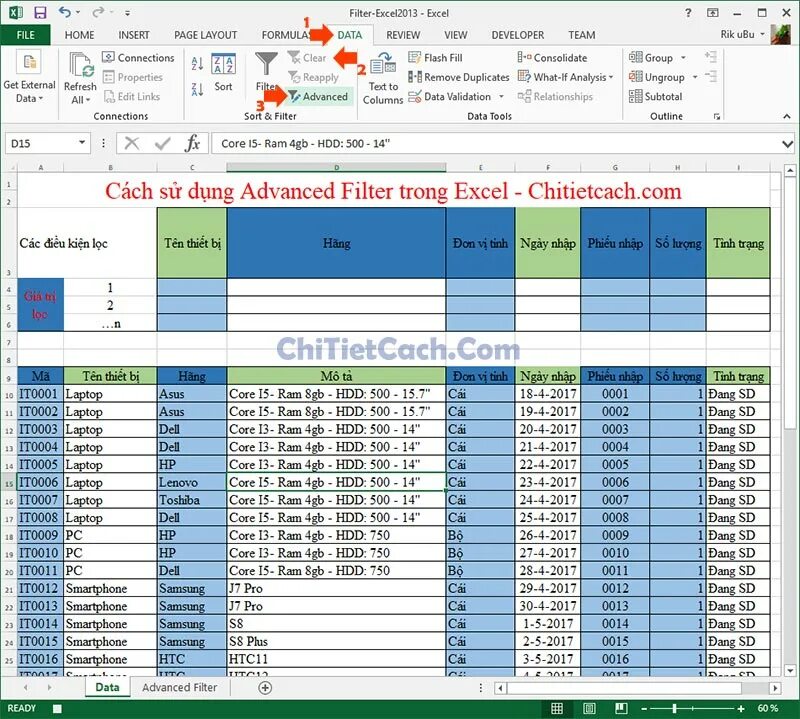Open Name Box dropdown
Screen dimensions: 800x719
(82, 143)
